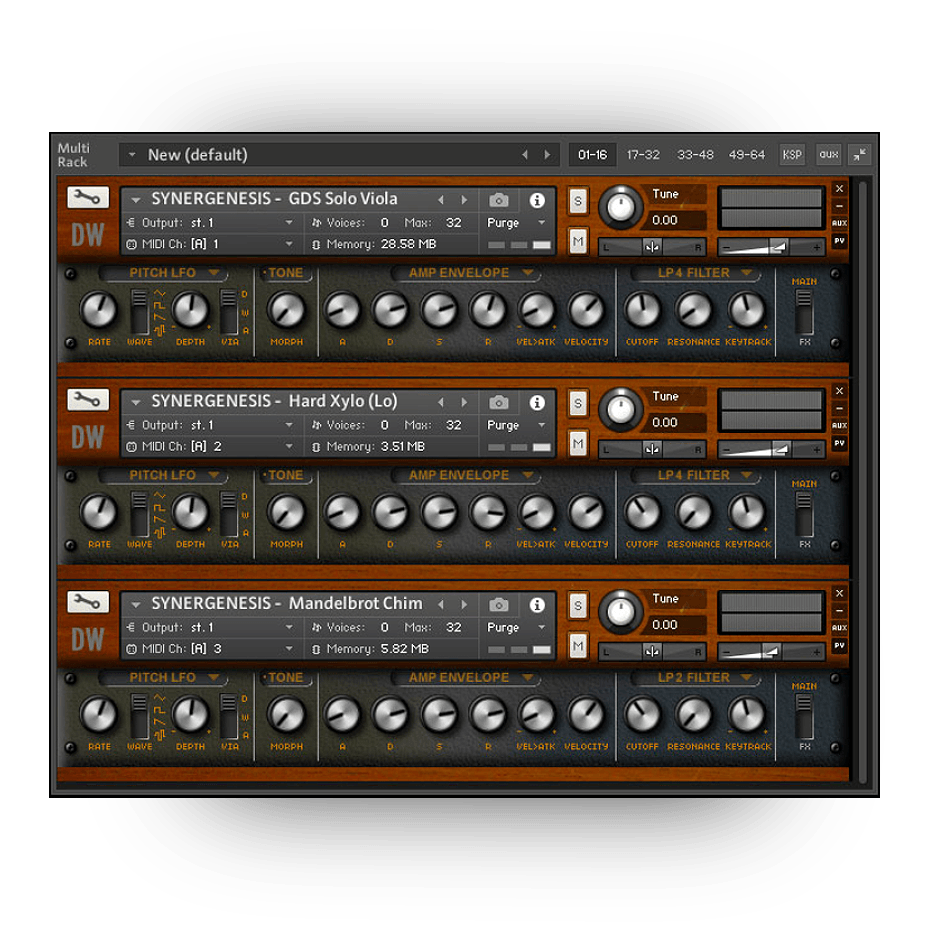Viewport: 930px width, 930px height.
Task: Adjust the volume slider of GDS Solo Viola
Action: 771,247
